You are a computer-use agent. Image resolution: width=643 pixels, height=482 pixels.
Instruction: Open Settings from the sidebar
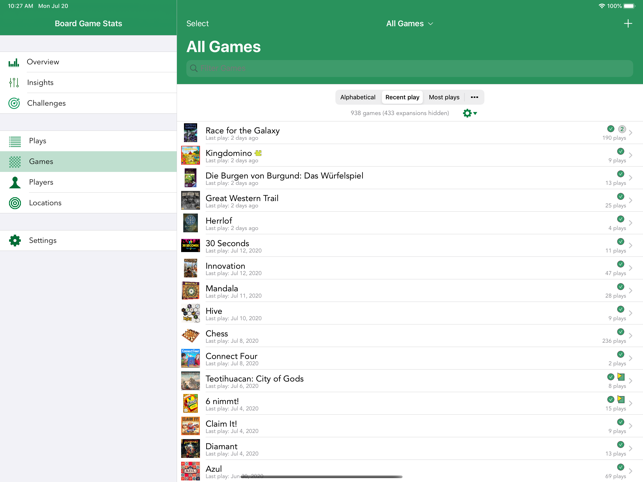(42, 241)
